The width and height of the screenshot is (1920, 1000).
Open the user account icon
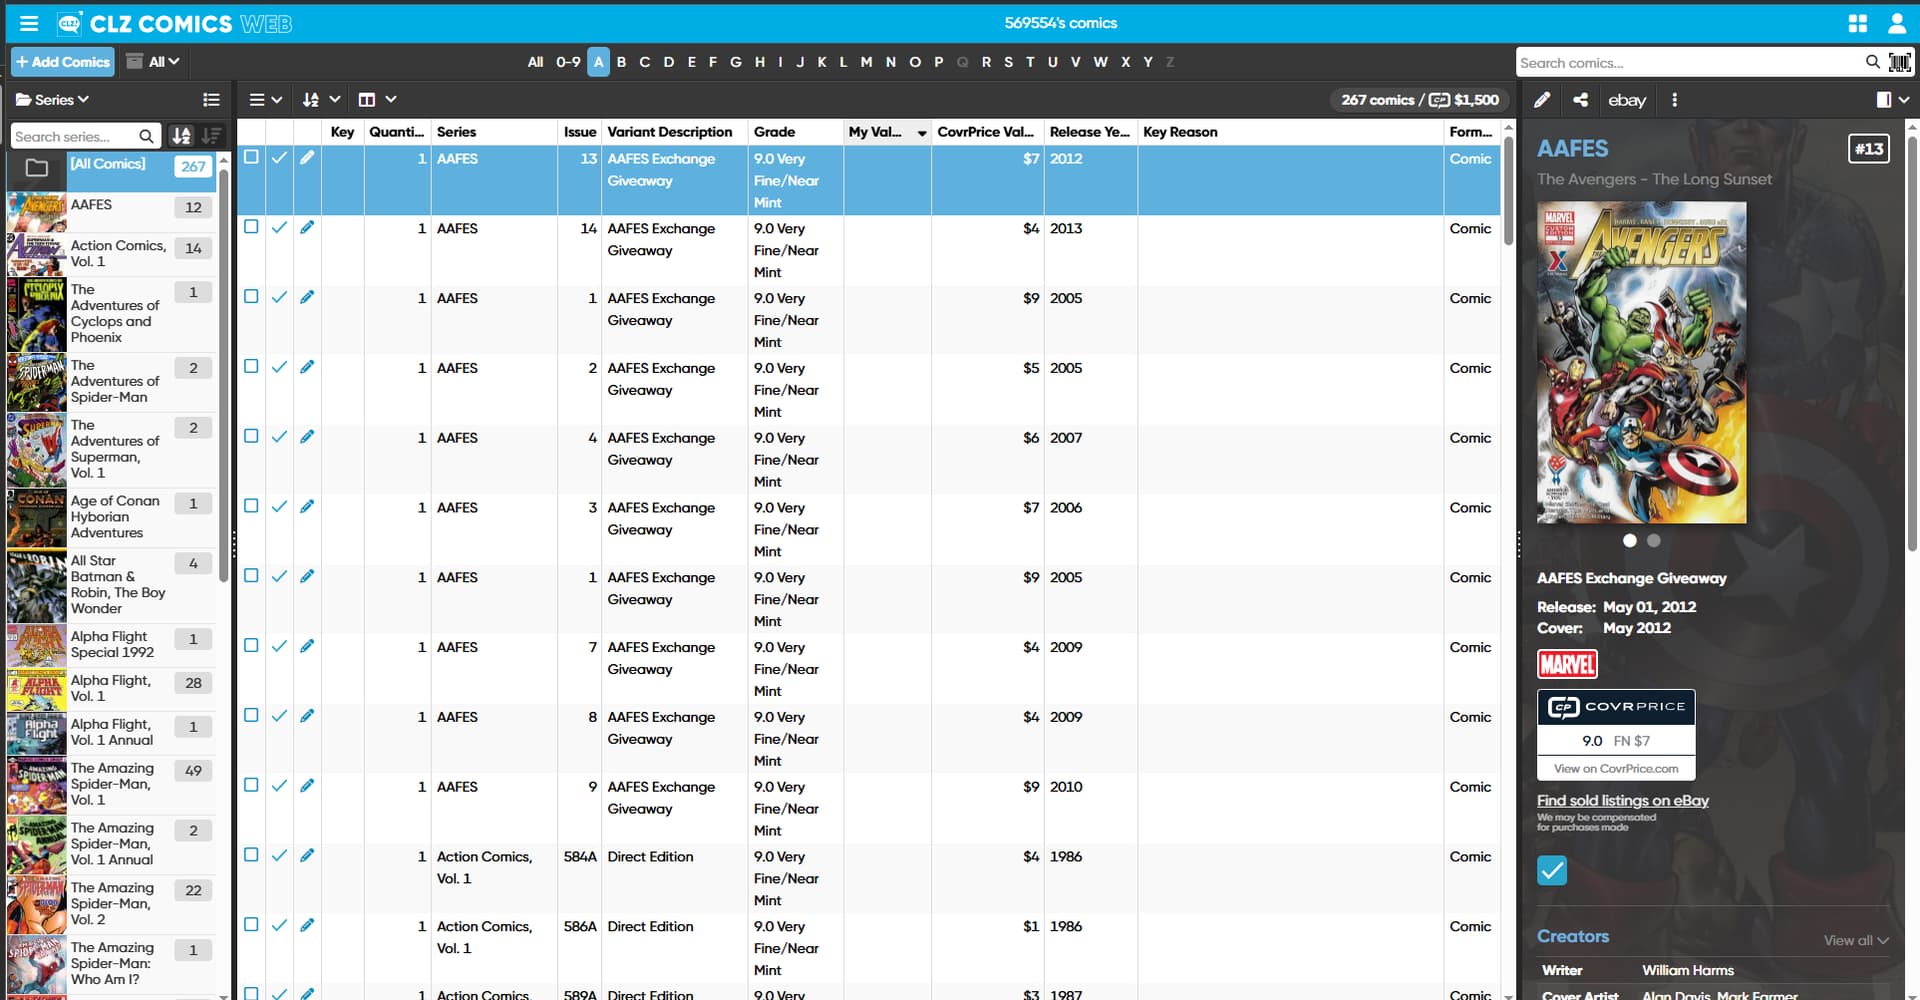point(1896,23)
